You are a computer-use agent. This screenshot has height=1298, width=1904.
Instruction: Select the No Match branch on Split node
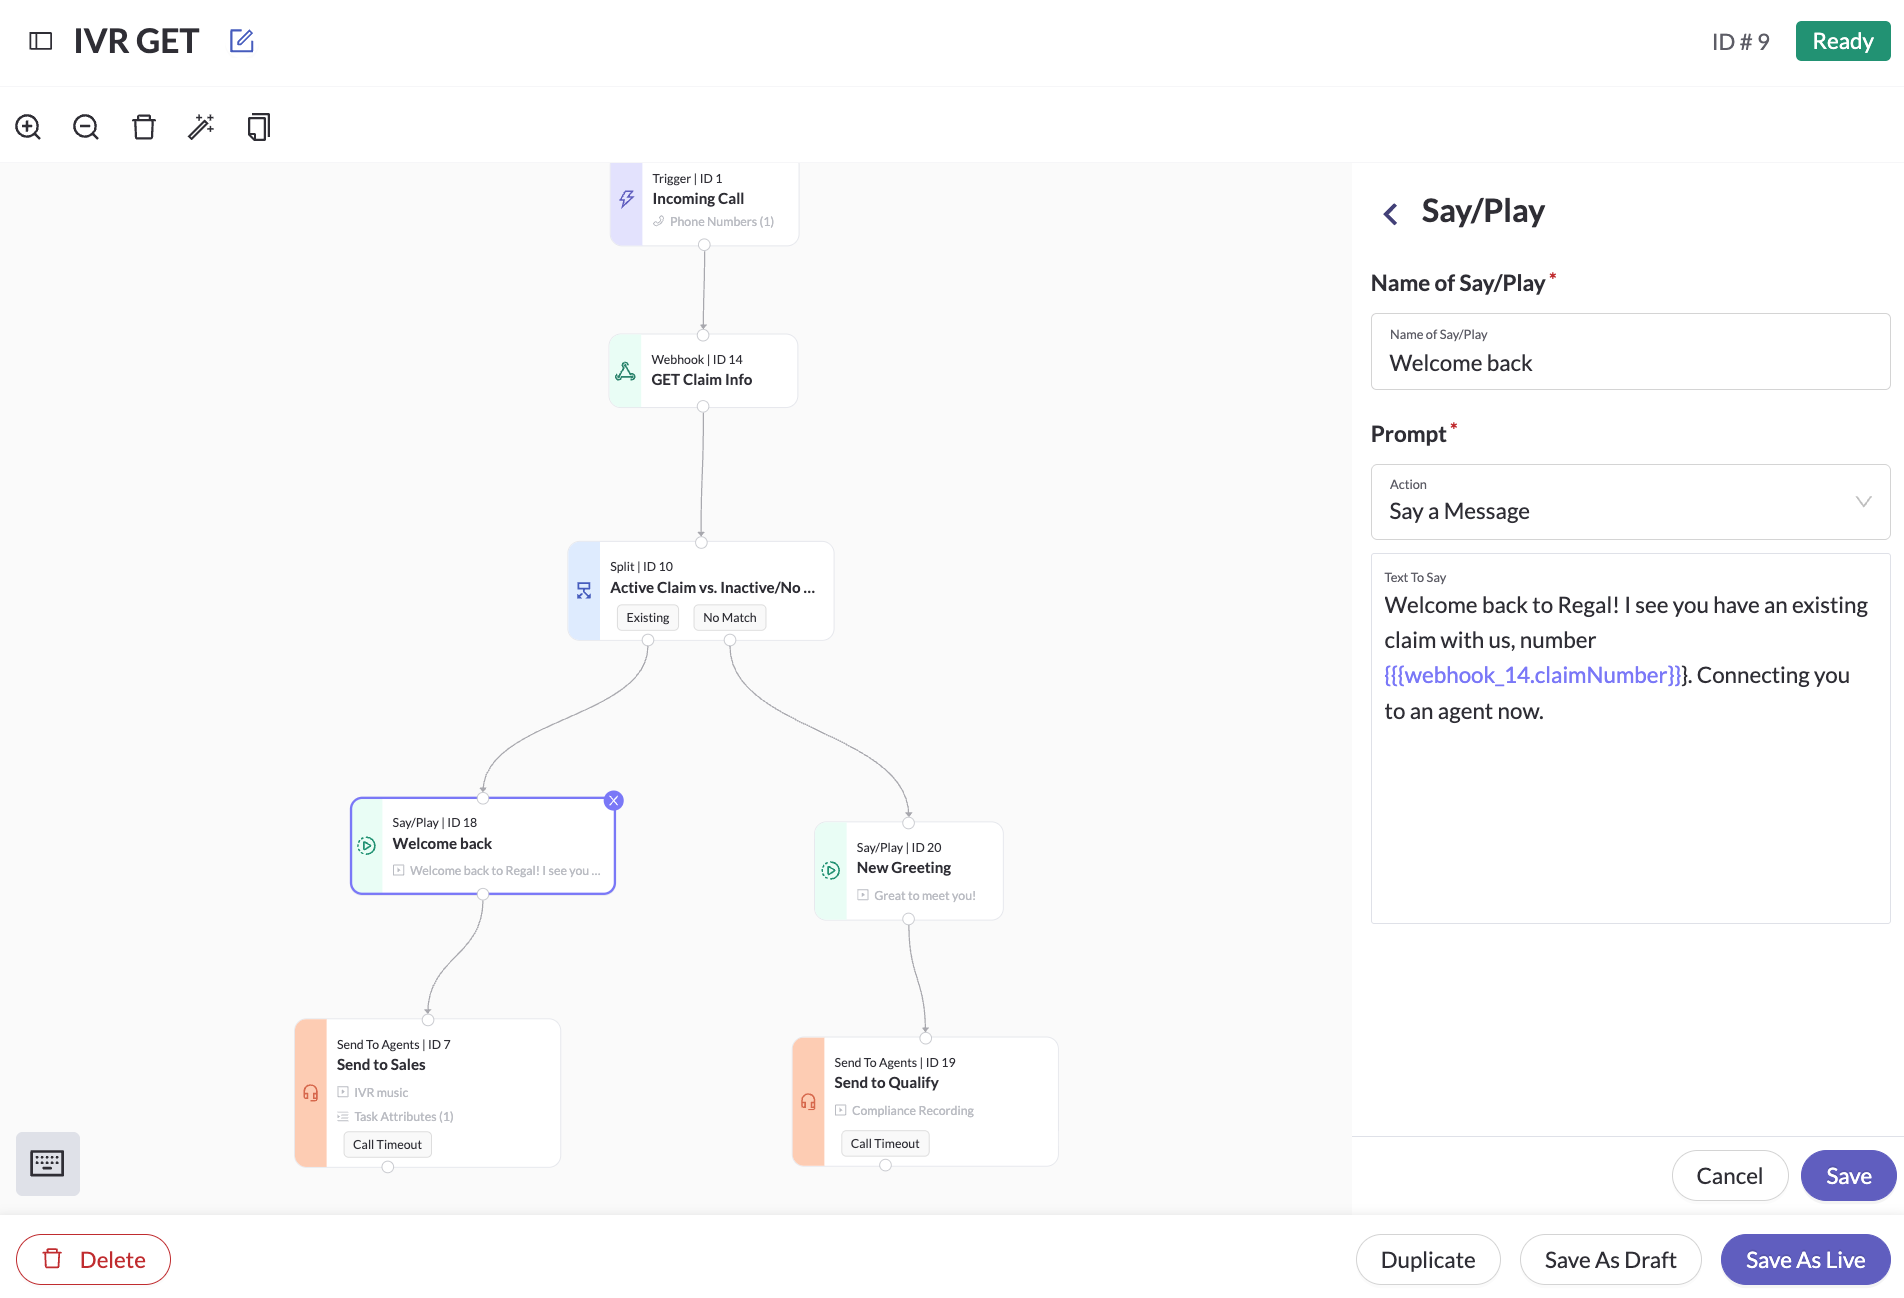tap(729, 618)
